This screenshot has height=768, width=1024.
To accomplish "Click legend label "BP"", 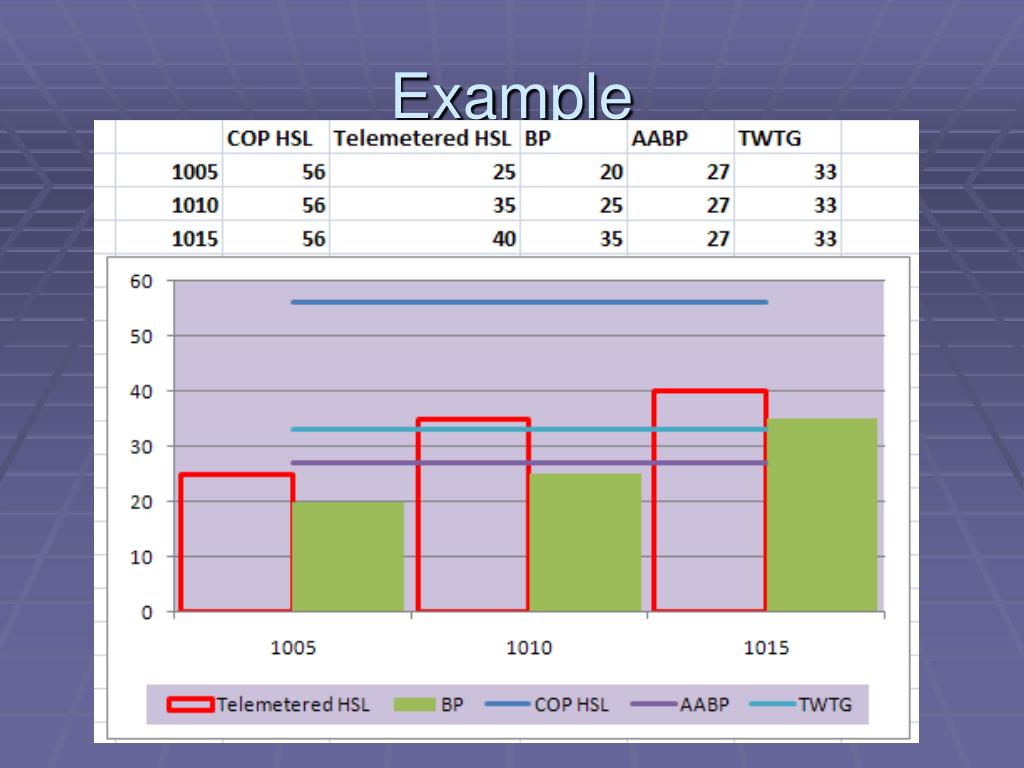I will click(x=452, y=705).
